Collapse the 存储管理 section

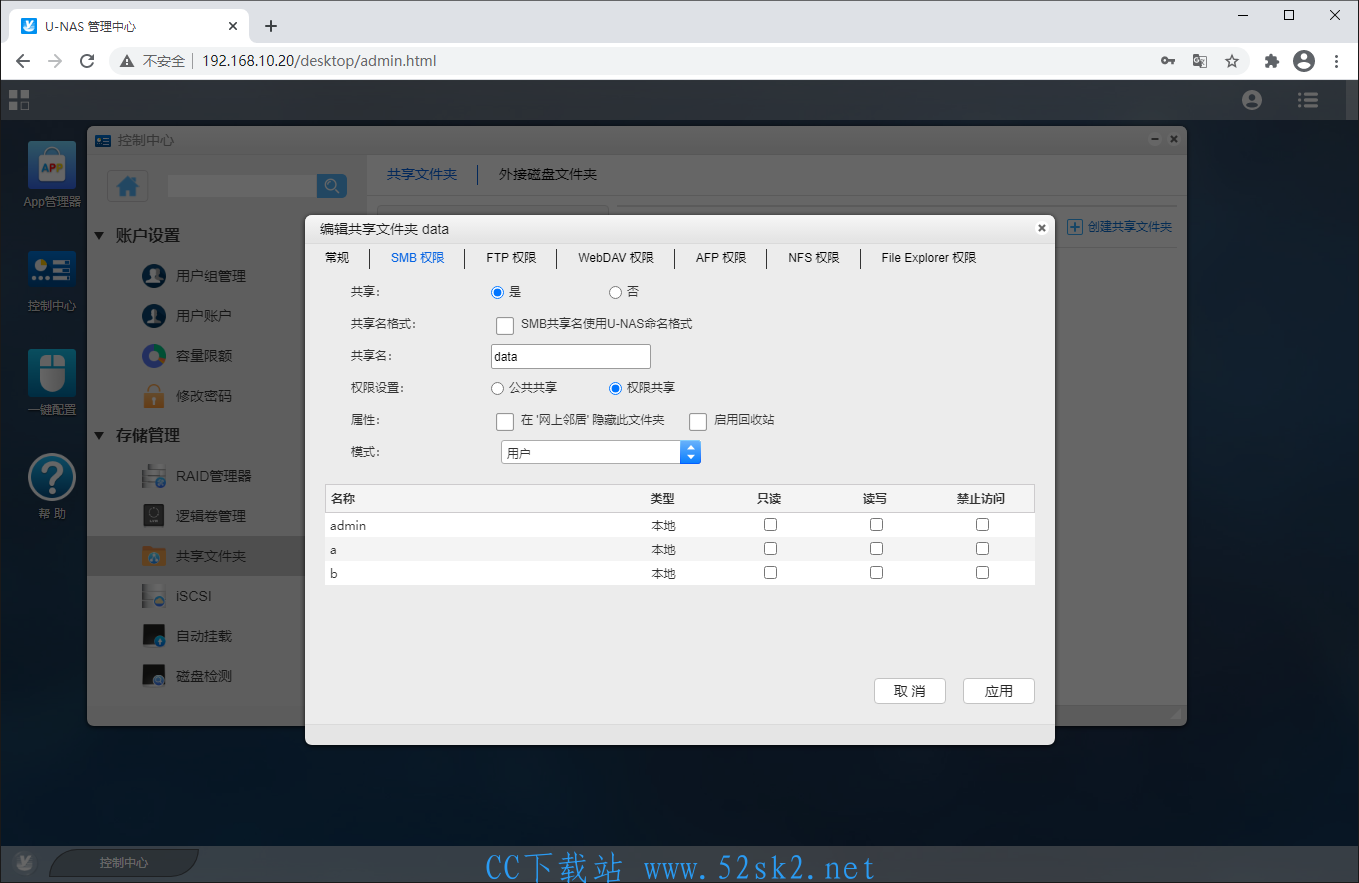click(x=99, y=436)
